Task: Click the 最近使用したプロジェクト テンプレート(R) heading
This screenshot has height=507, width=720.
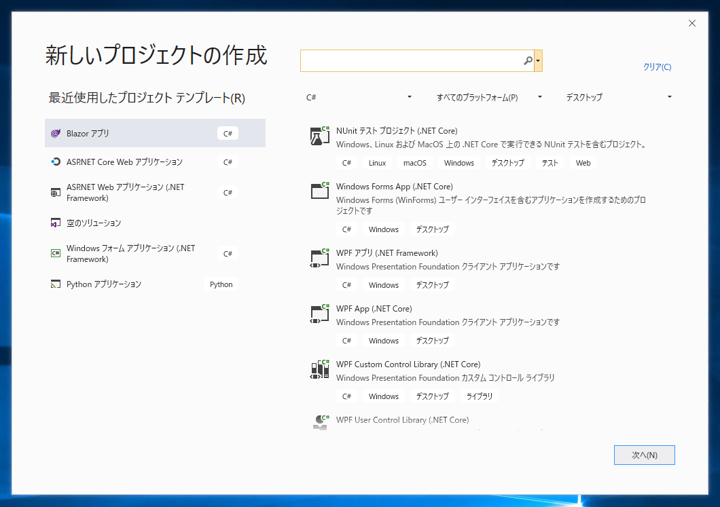Action: coord(147,98)
